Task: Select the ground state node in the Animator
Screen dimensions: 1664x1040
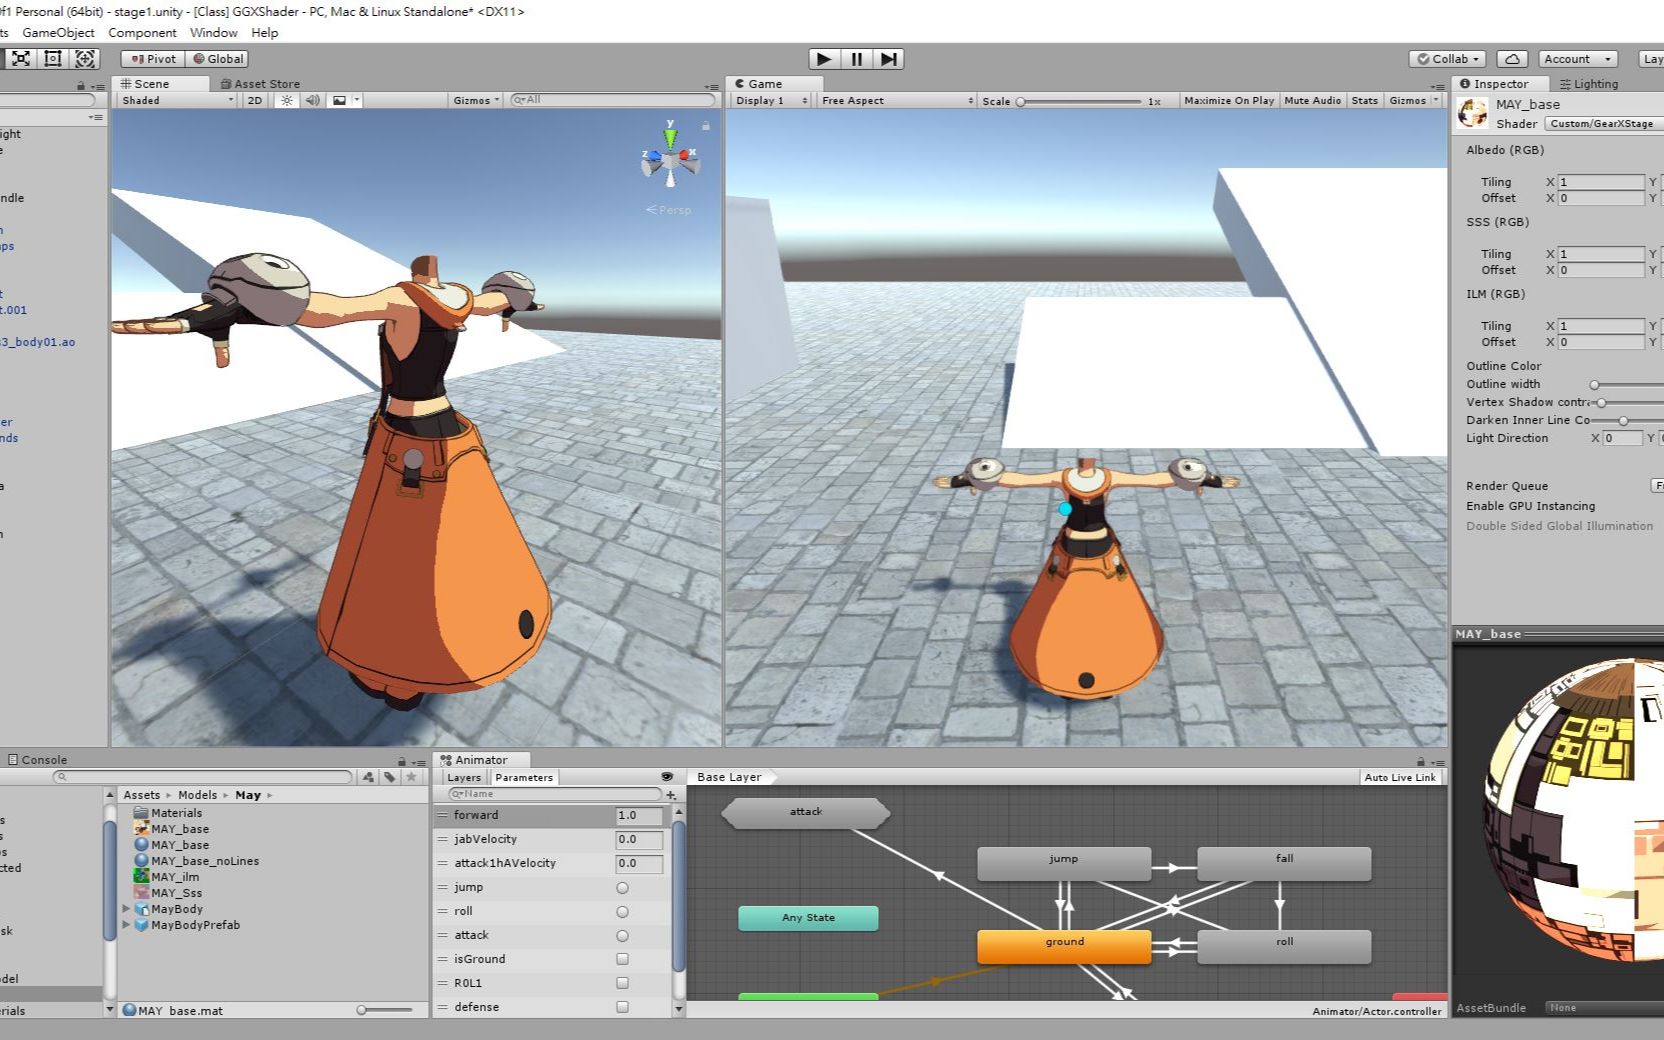Action: 1063,941
